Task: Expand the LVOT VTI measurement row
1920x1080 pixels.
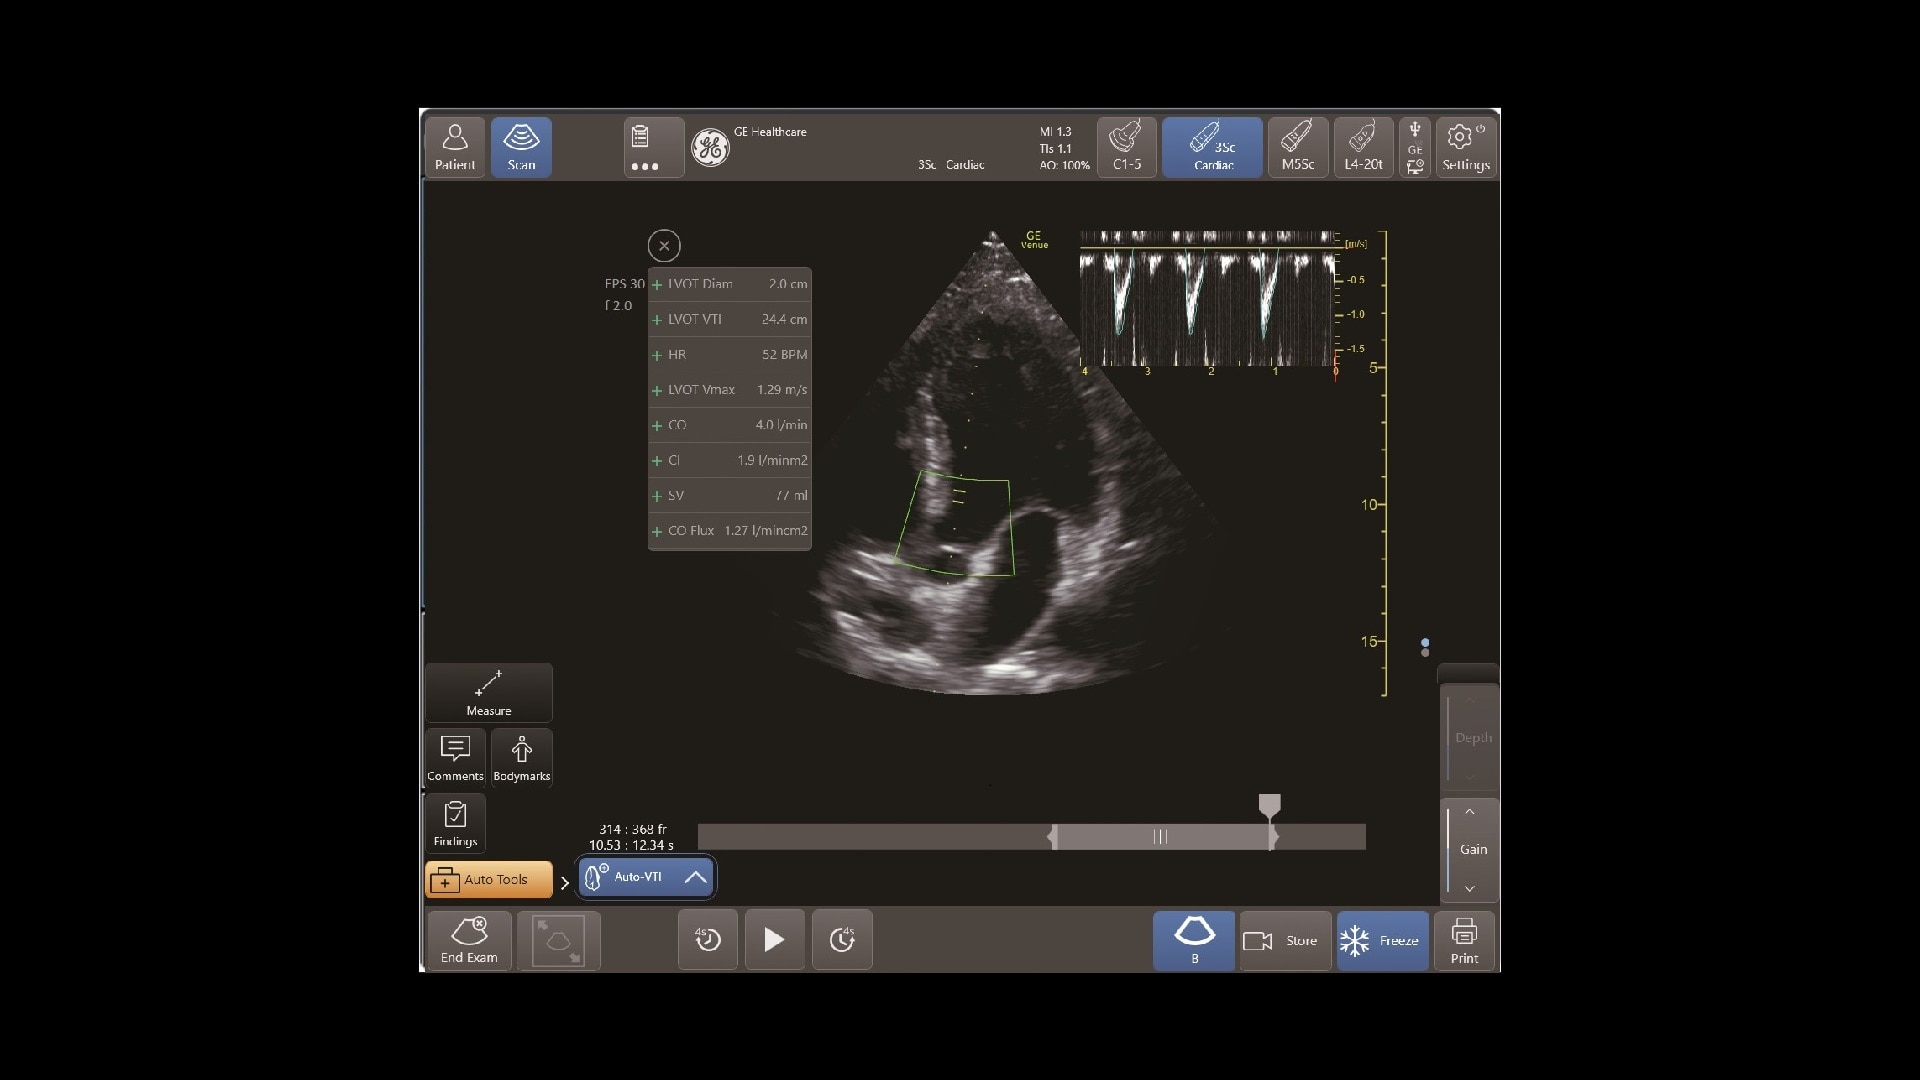Action: pos(730,319)
